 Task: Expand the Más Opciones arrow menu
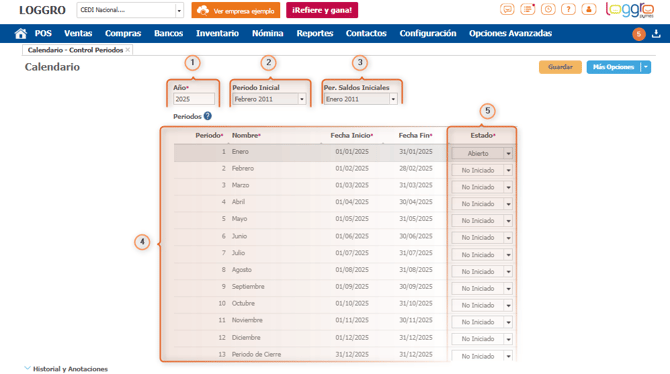(646, 67)
